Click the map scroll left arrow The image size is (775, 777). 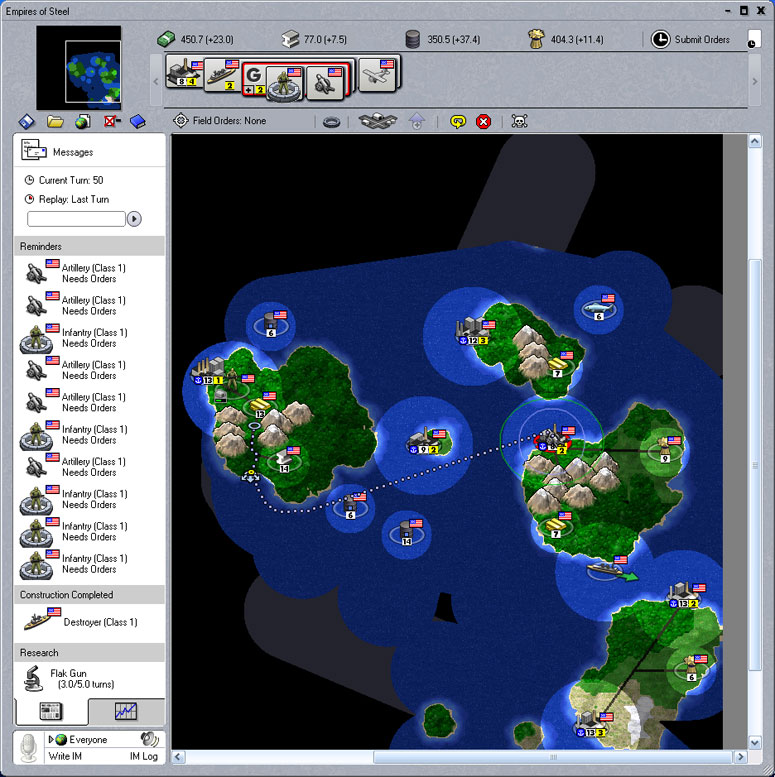178,757
